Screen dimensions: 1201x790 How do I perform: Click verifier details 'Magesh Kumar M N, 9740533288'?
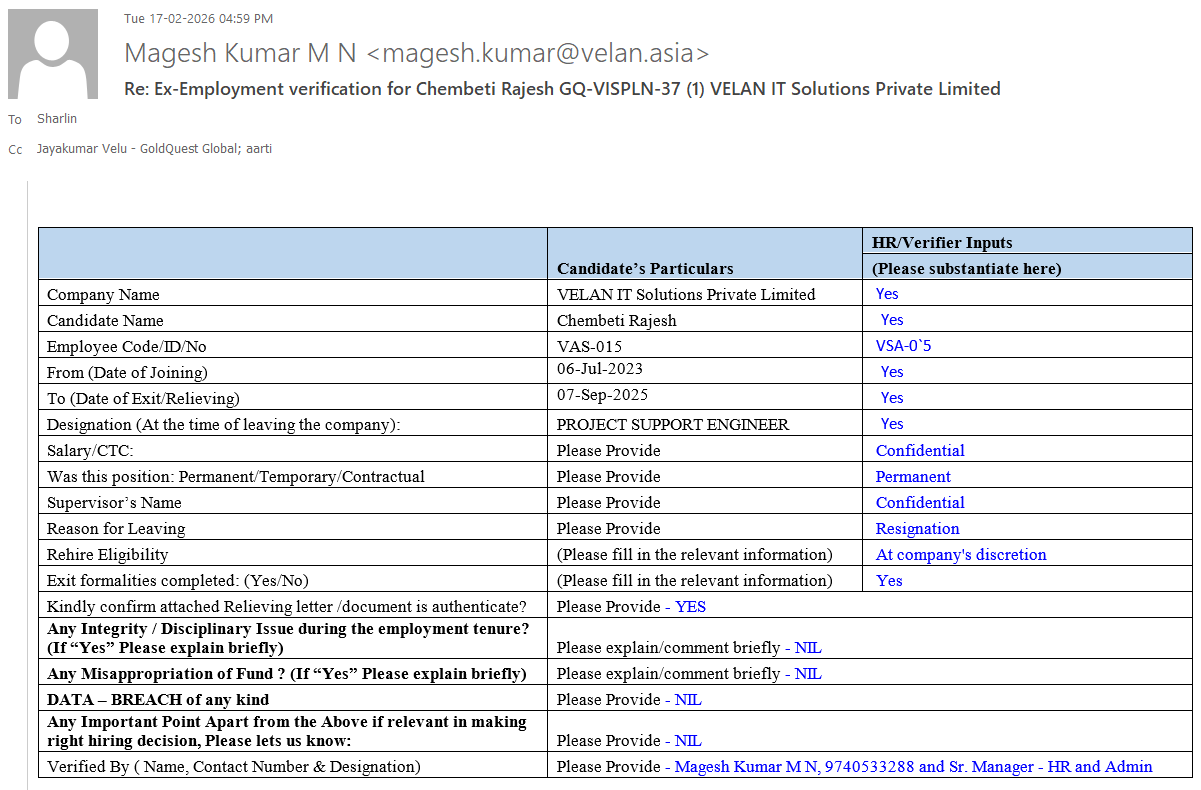click(x=795, y=766)
